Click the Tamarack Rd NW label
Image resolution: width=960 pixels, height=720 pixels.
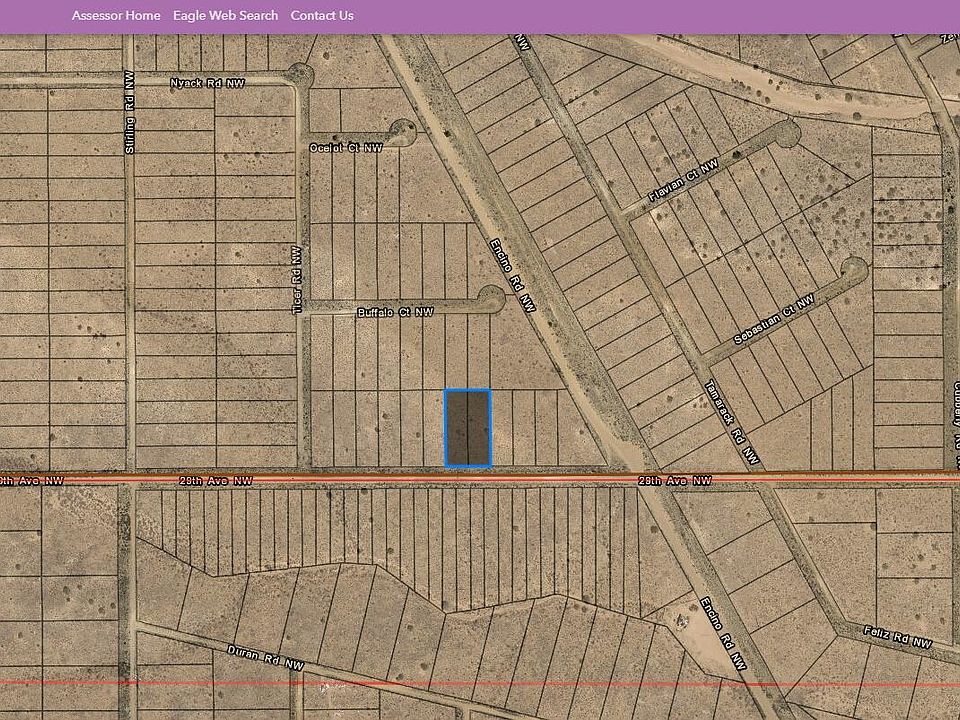pos(732,422)
